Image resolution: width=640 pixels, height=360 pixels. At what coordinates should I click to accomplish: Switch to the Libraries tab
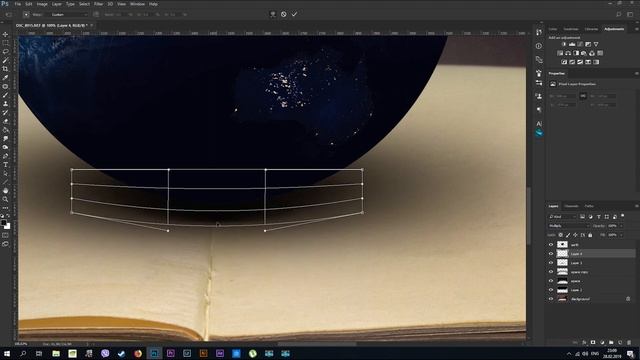[x=591, y=29]
